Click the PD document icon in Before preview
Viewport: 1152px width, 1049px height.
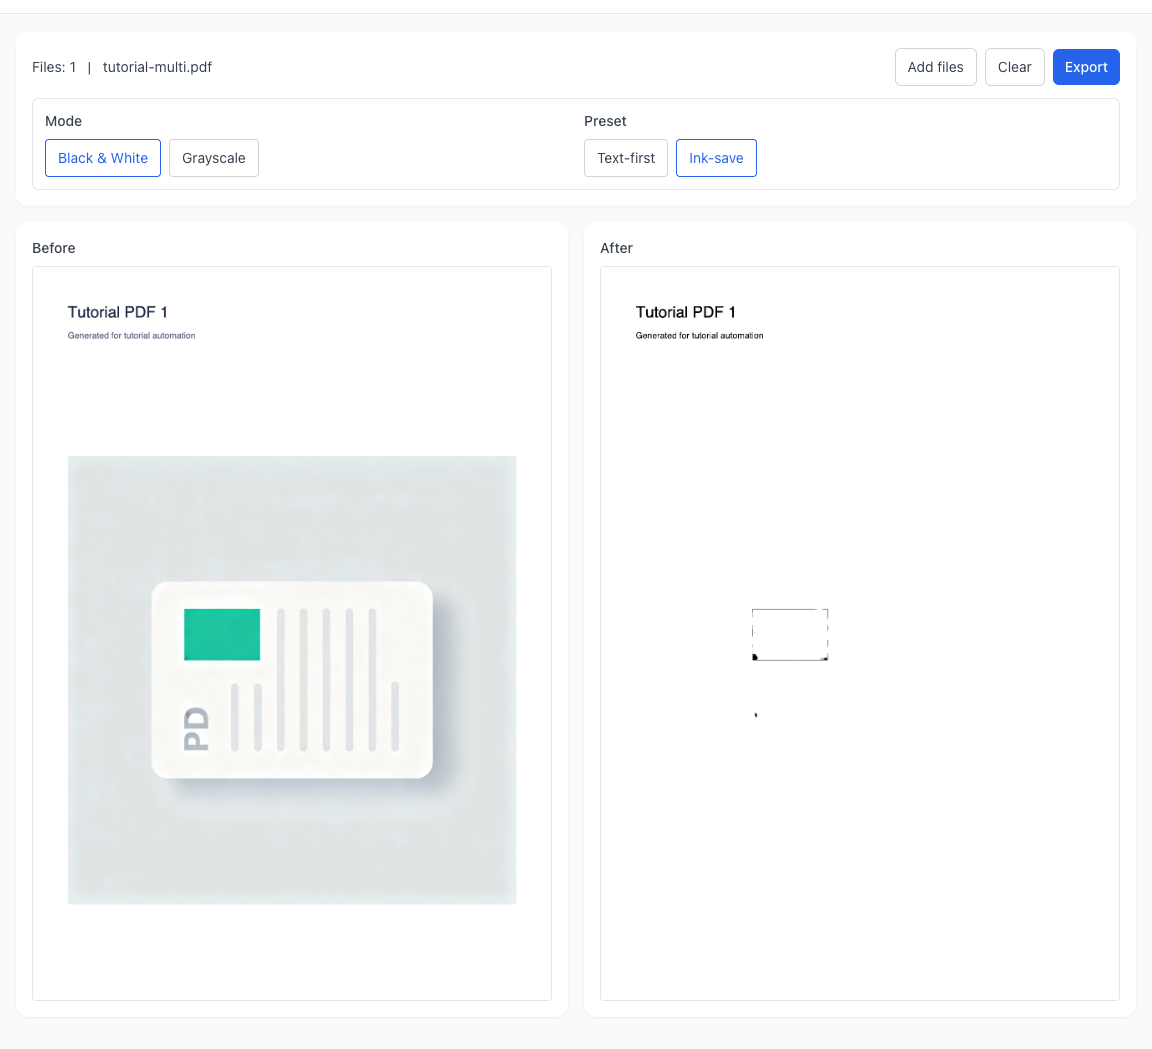[x=291, y=680]
